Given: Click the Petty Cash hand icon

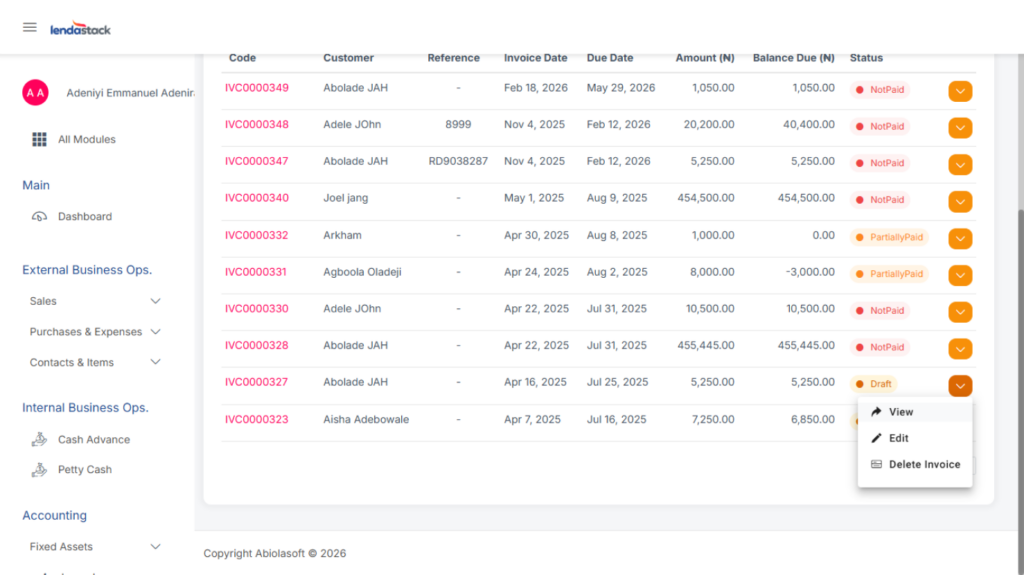Looking at the screenshot, I should (x=39, y=469).
